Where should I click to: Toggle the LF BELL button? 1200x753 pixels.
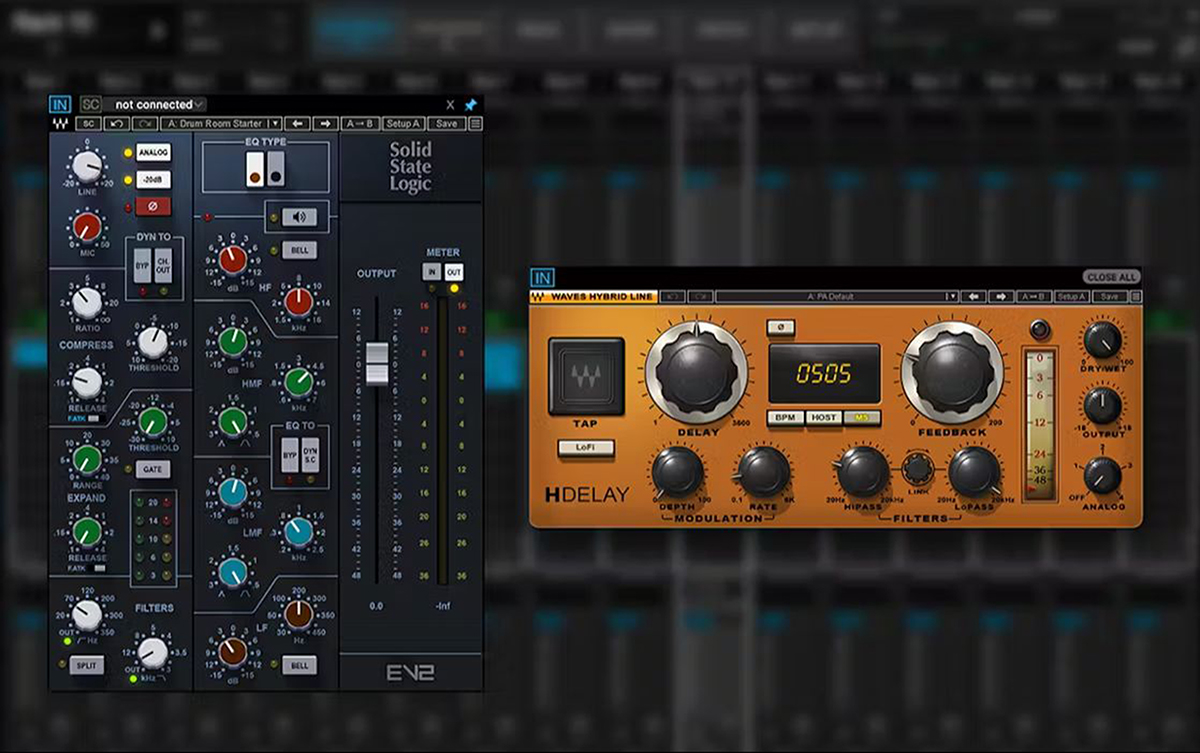pyautogui.click(x=299, y=665)
